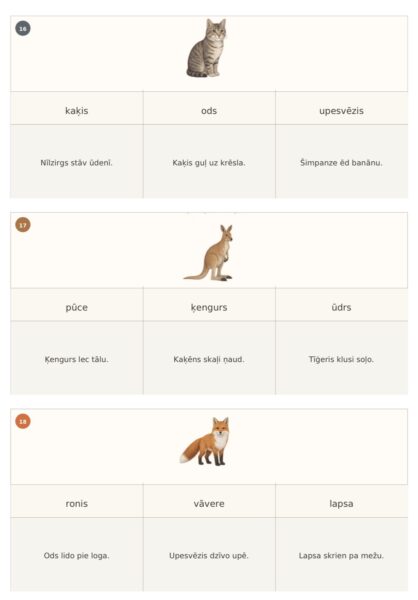
Task: Click the fox picture
Action: [205, 442]
